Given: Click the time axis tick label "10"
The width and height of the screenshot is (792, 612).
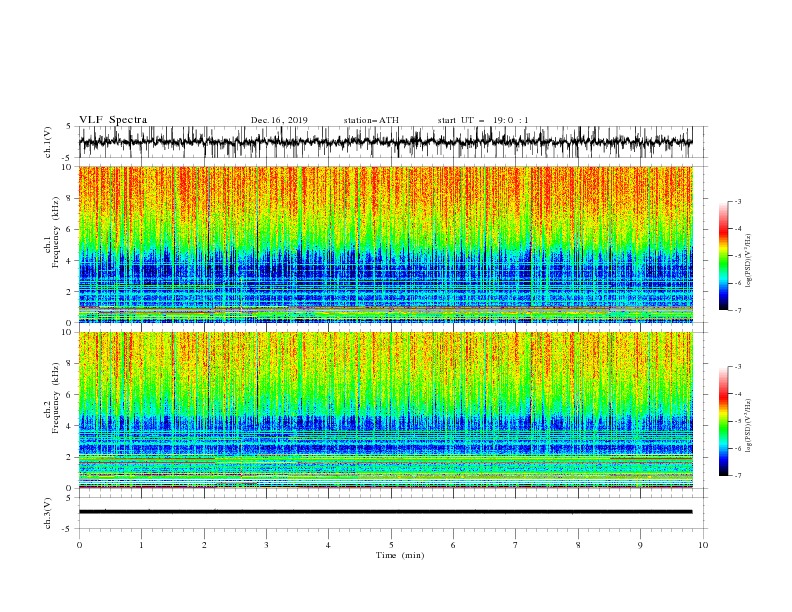Looking at the screenshot, I should (703, 545).
